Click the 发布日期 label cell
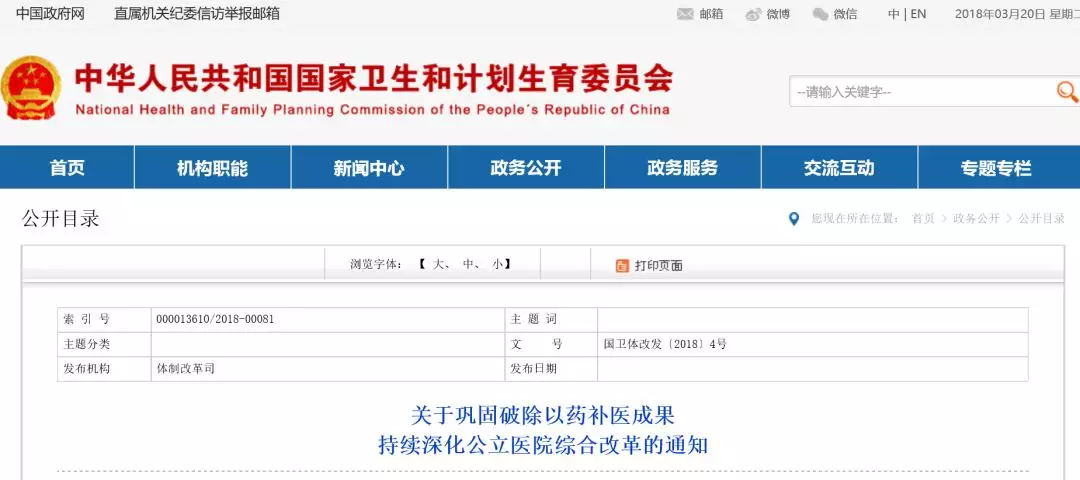 tap(551, 369)
